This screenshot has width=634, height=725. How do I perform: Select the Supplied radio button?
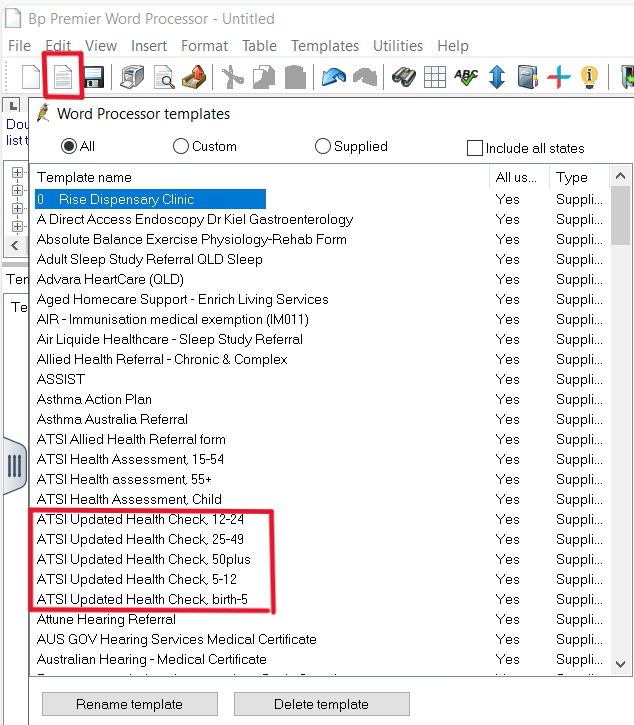pos(323,147)
